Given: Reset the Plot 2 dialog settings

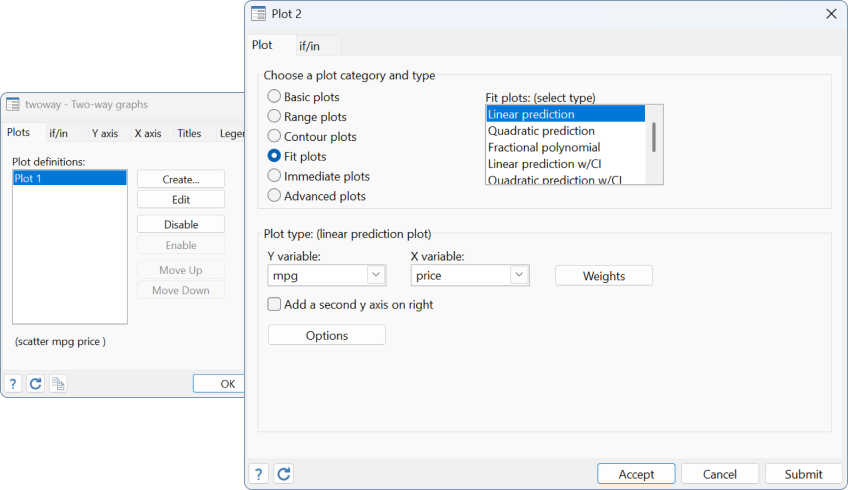Looking at the screenshot, I should click(x=283, y=474).
